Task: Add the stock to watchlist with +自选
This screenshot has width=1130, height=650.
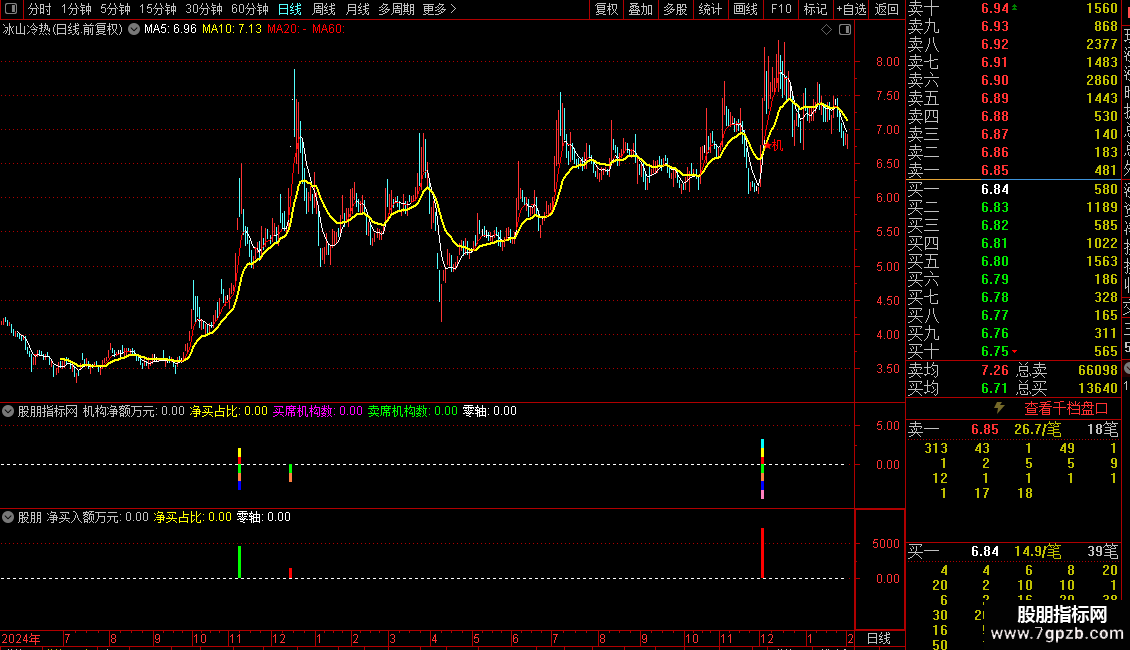Action: click(851, 9)
